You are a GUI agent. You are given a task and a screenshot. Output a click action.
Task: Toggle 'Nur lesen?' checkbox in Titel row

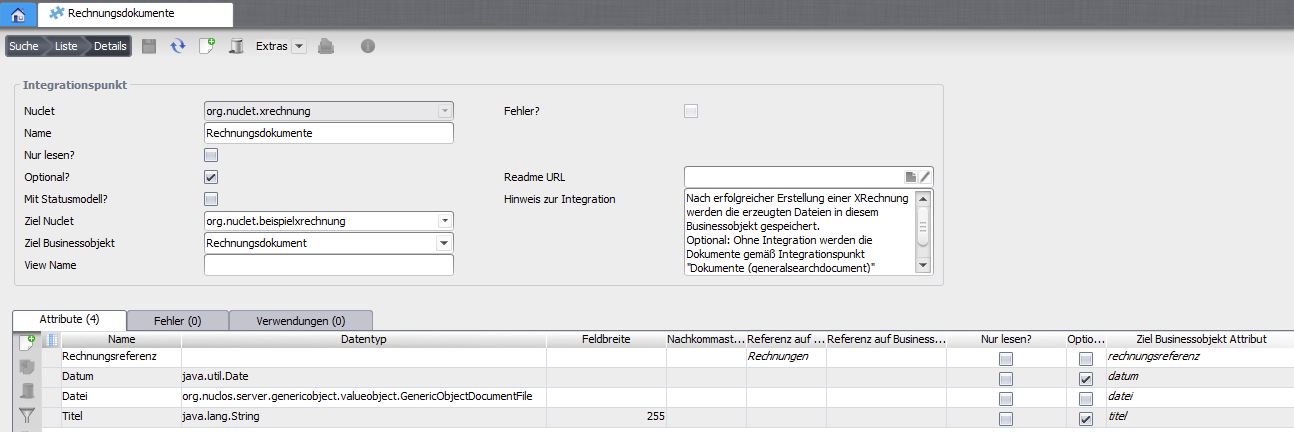[x=1005, y=419]
